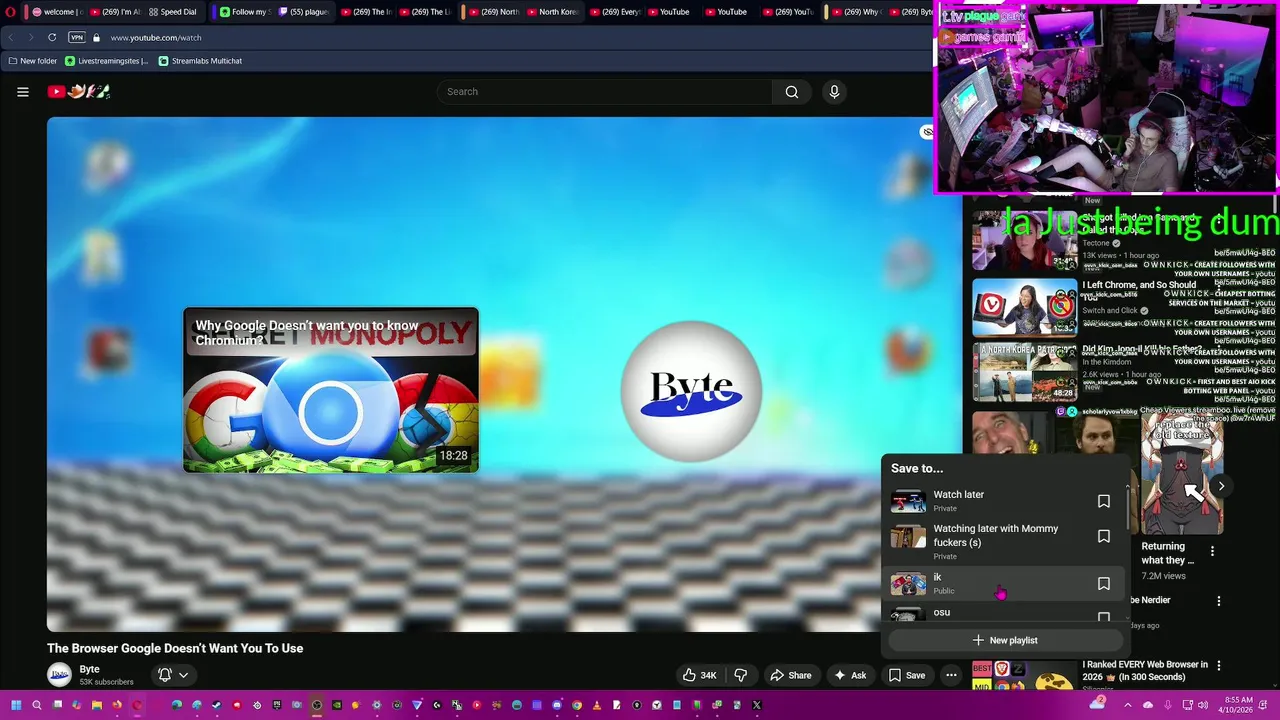Viewport: 1280px width, 720px height.
Task: Open the YouTube hamburger guide menu
Action: [23, 92]
